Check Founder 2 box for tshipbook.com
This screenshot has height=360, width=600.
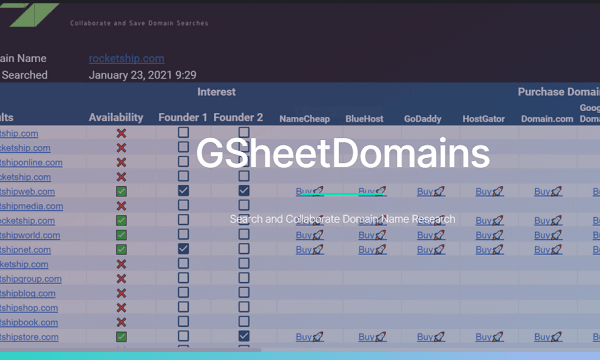pos(244,321)
